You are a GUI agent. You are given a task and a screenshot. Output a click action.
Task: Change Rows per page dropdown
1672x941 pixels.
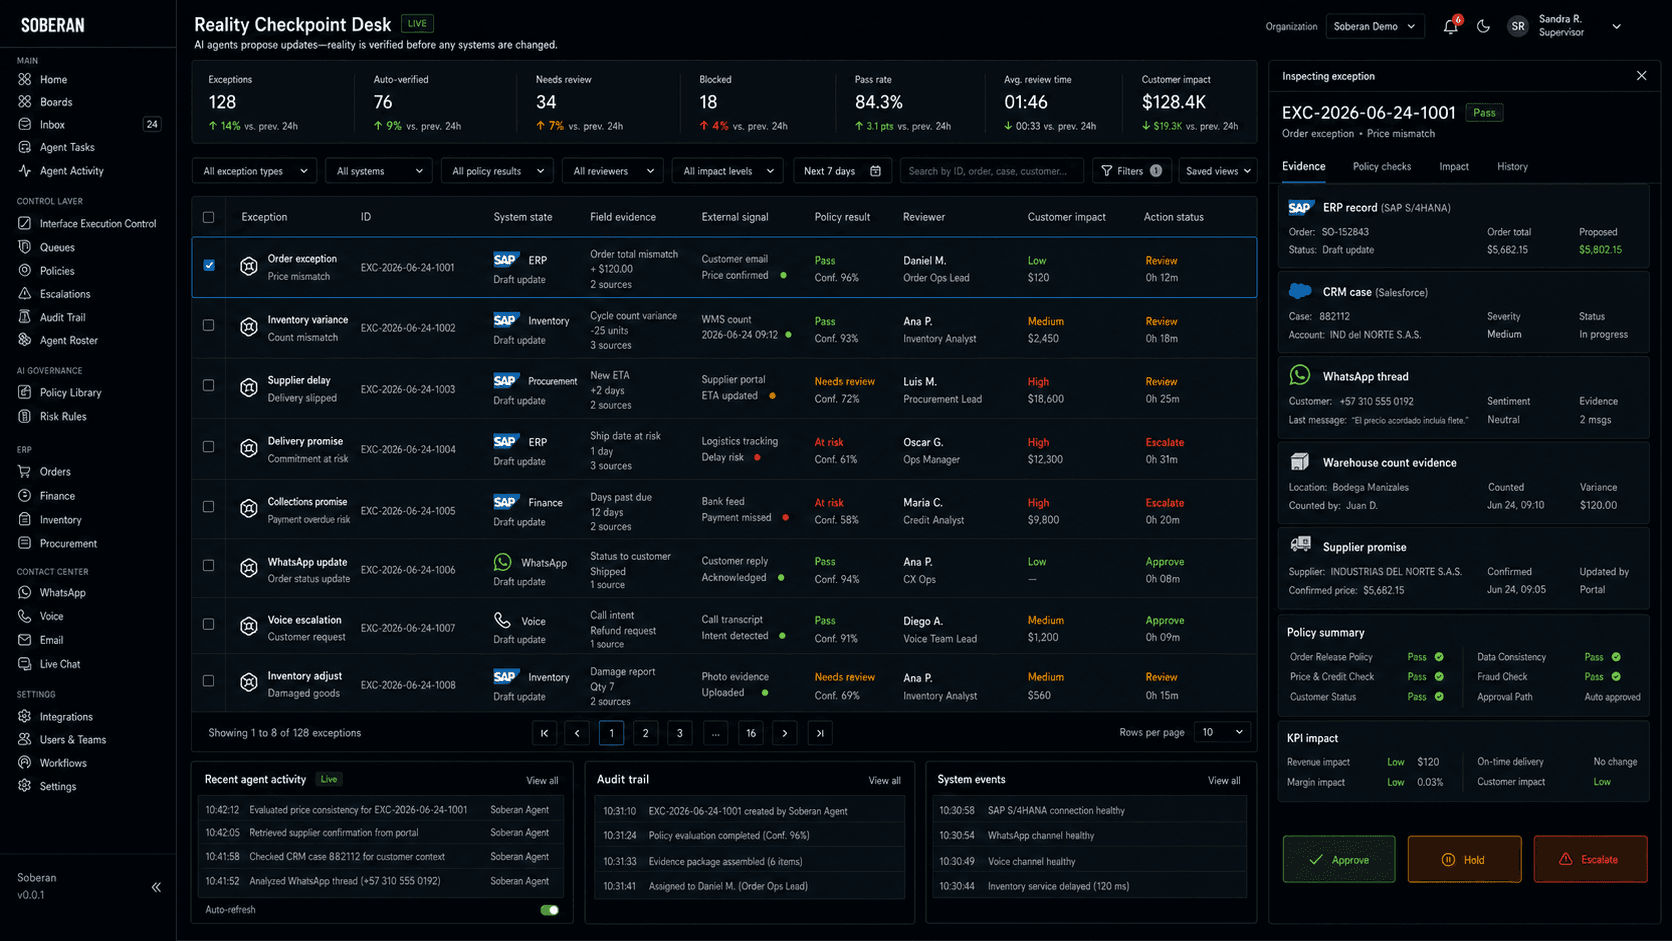(x=1222, y=732)
